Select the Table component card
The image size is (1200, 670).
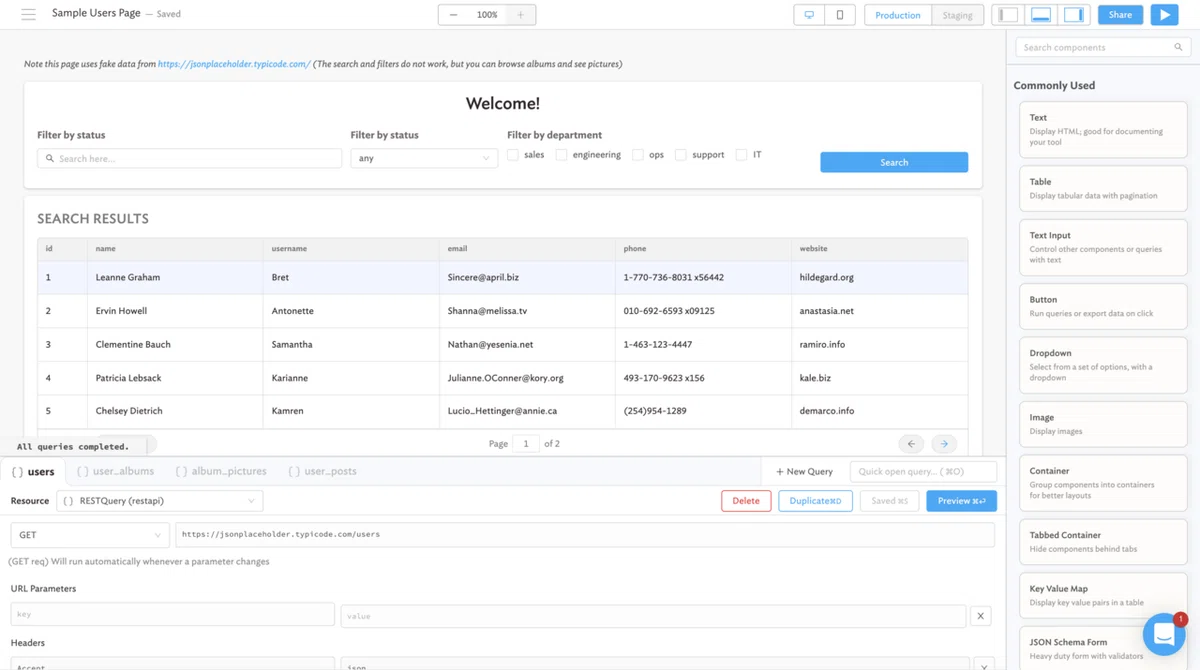click(1103, 188)
